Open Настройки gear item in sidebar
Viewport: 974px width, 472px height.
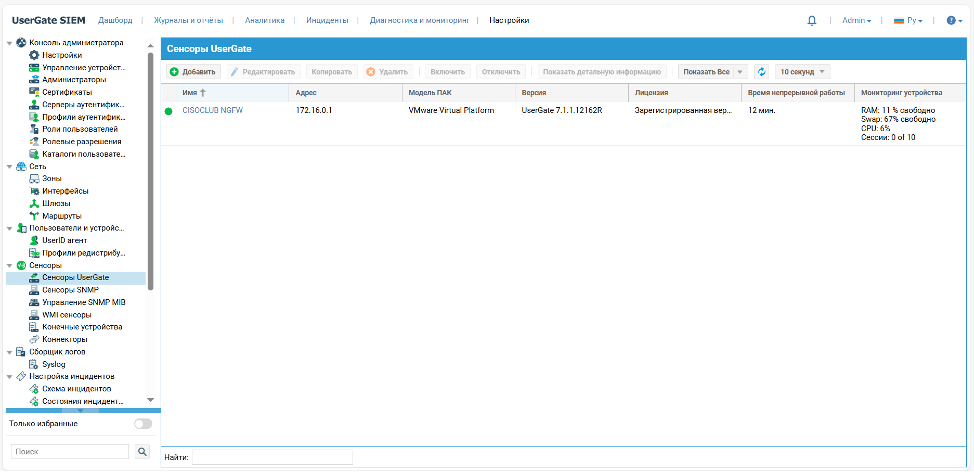(62, 55)
